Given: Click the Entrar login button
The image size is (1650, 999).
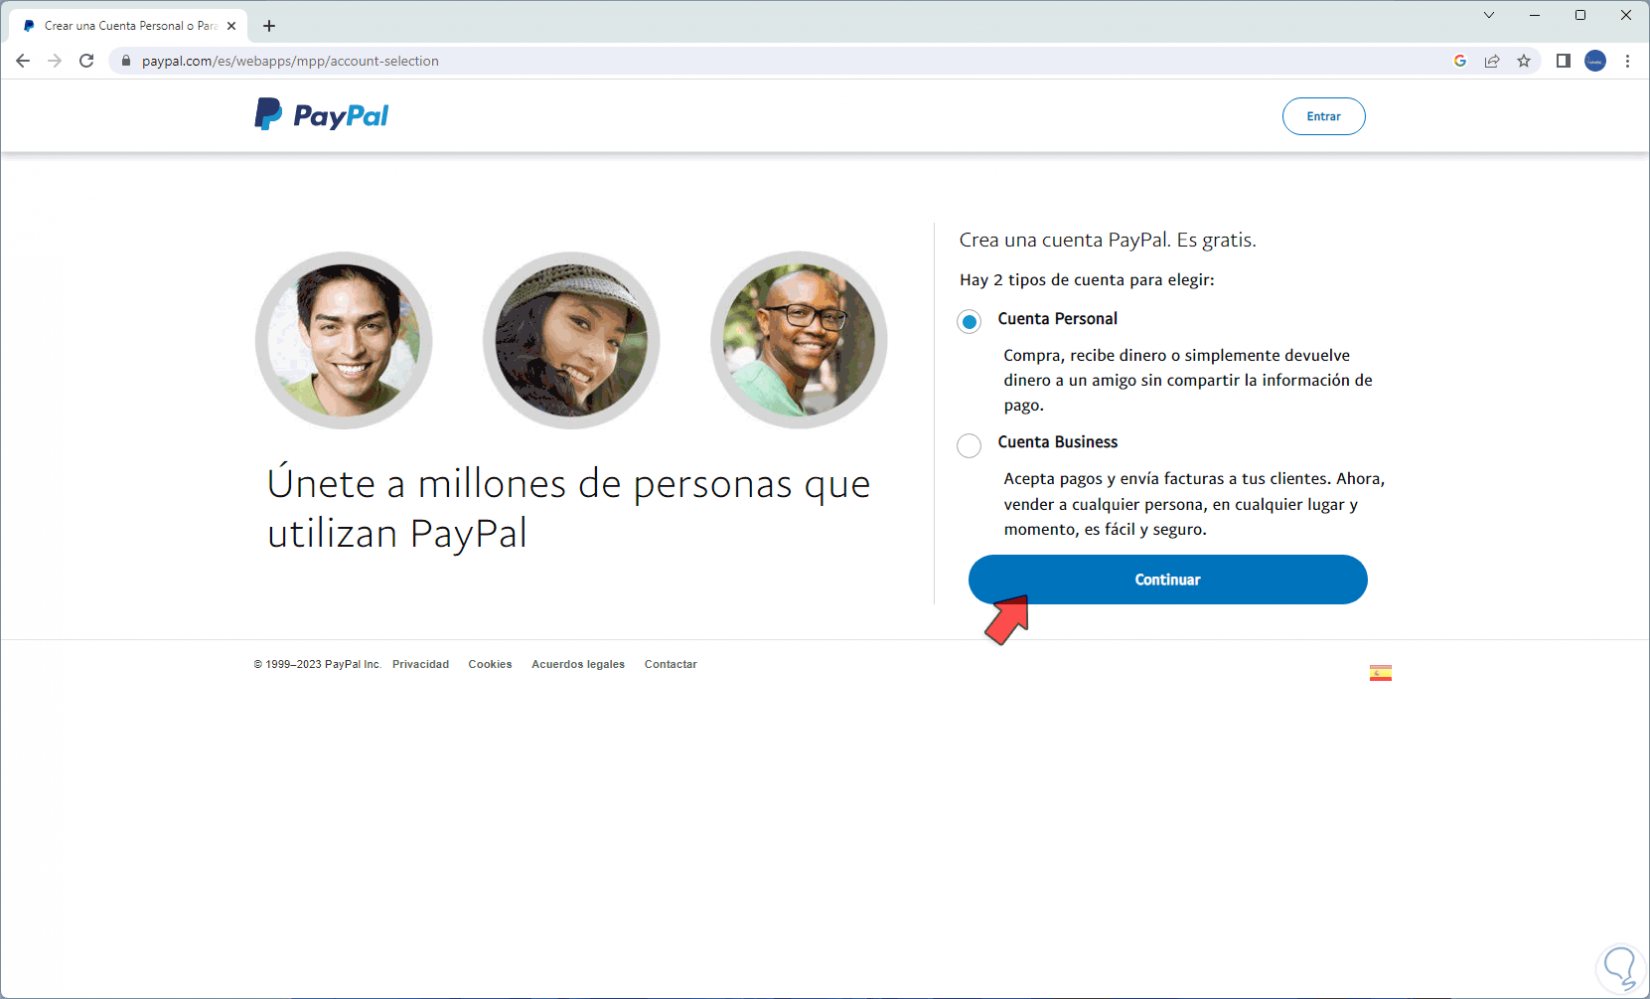Looking at the screenshot, I should [x=1323, y=116].
